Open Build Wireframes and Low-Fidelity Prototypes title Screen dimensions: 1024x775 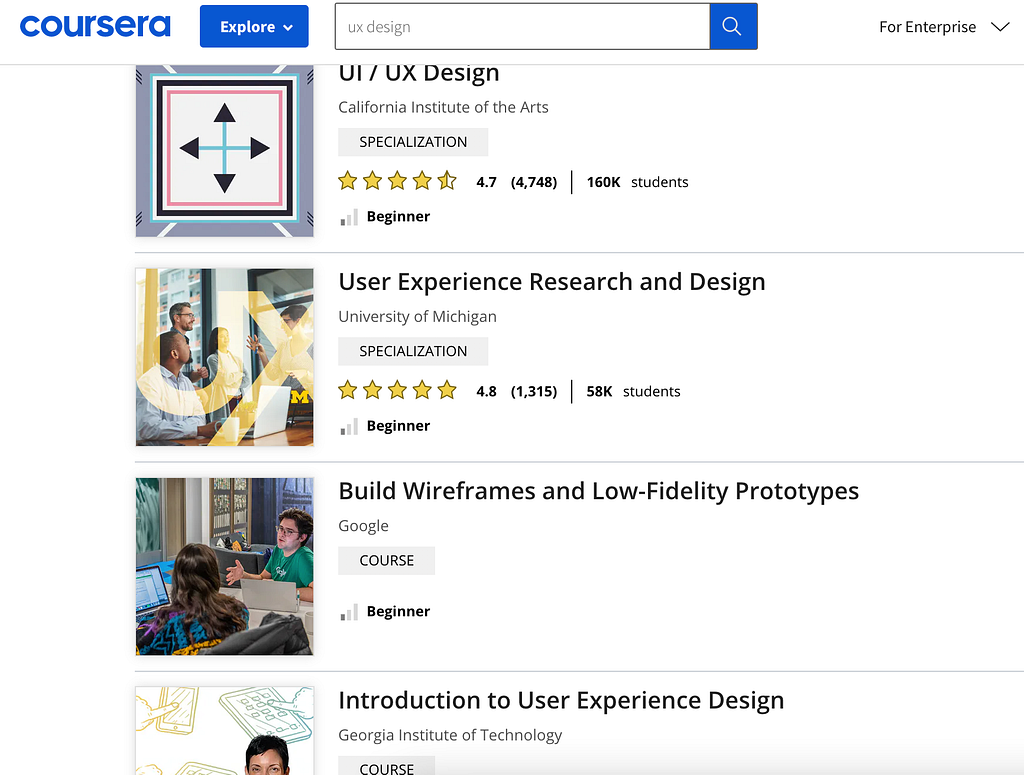point(599,491)
